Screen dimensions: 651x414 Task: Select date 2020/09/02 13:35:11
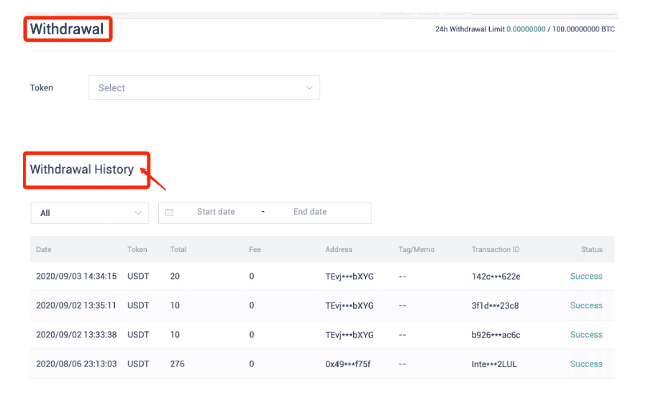76,306
